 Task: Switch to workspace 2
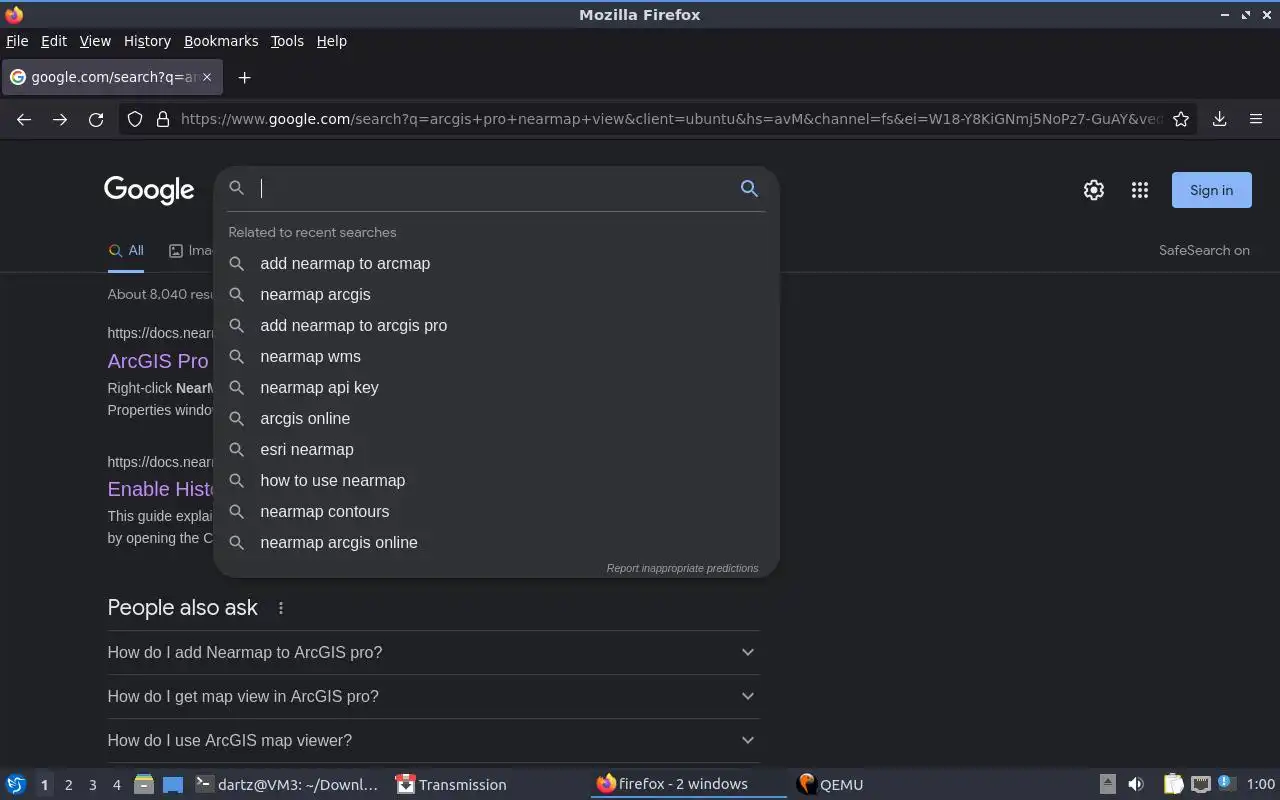68,785
